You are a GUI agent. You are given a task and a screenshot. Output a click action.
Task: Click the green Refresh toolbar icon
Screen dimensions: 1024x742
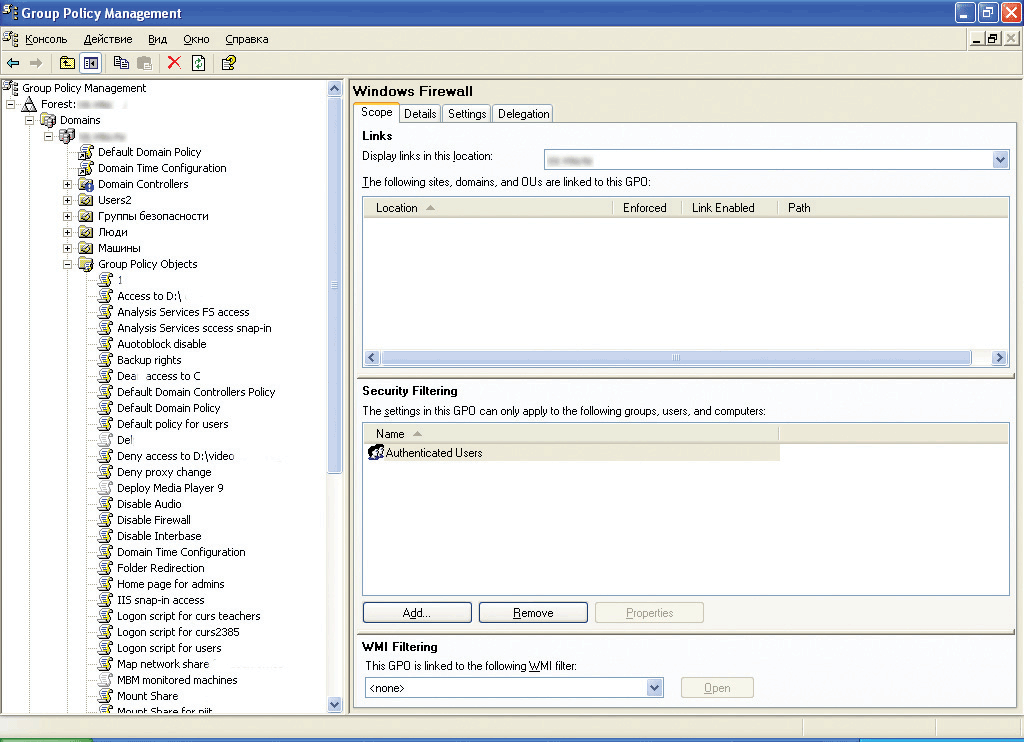coord(199,63)
